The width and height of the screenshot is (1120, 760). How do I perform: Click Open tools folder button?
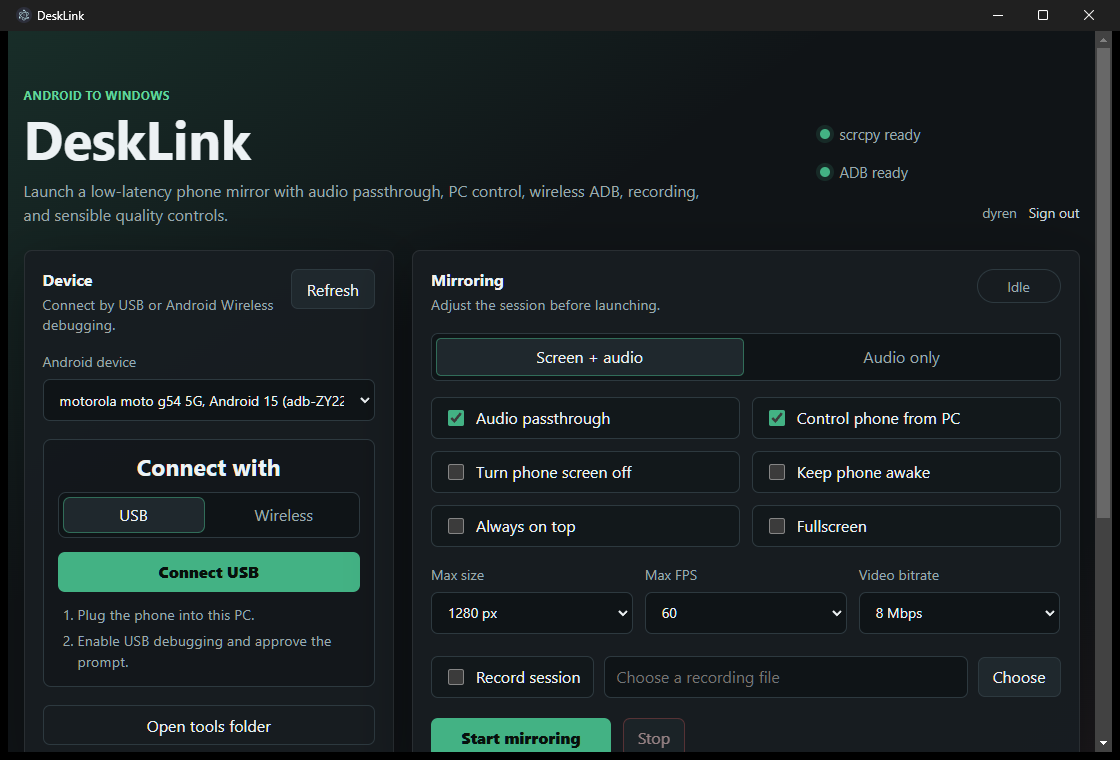point(209,726)
